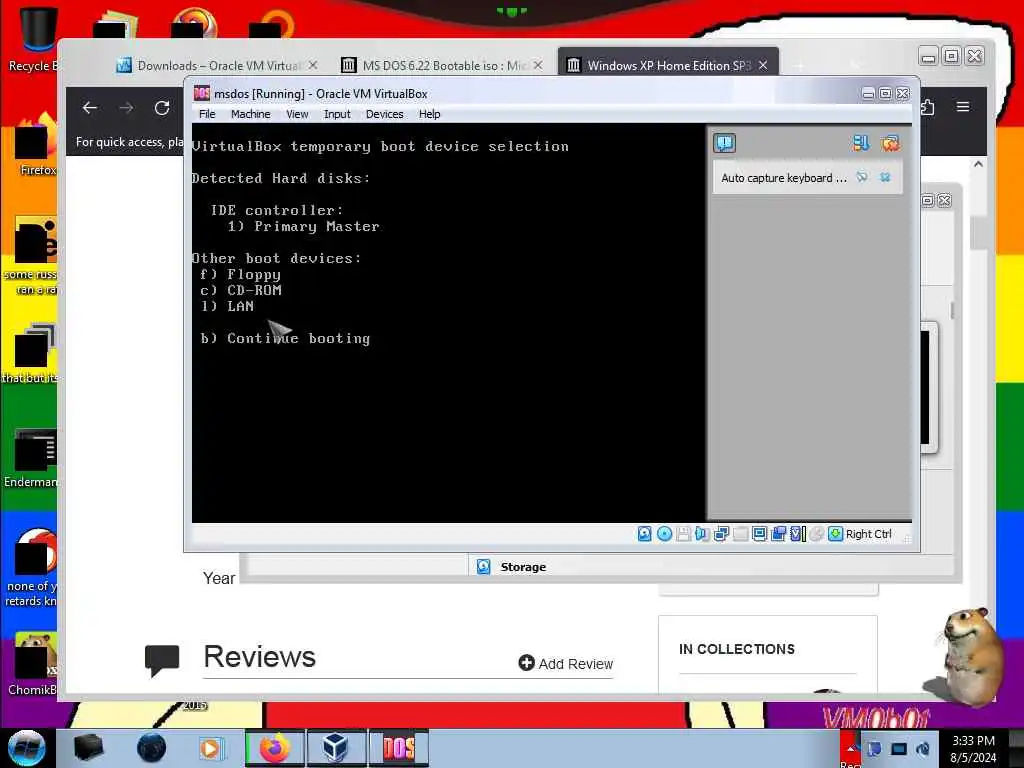
Task: Click the Reviews speech bubble icon
Action: coord(161,660)
